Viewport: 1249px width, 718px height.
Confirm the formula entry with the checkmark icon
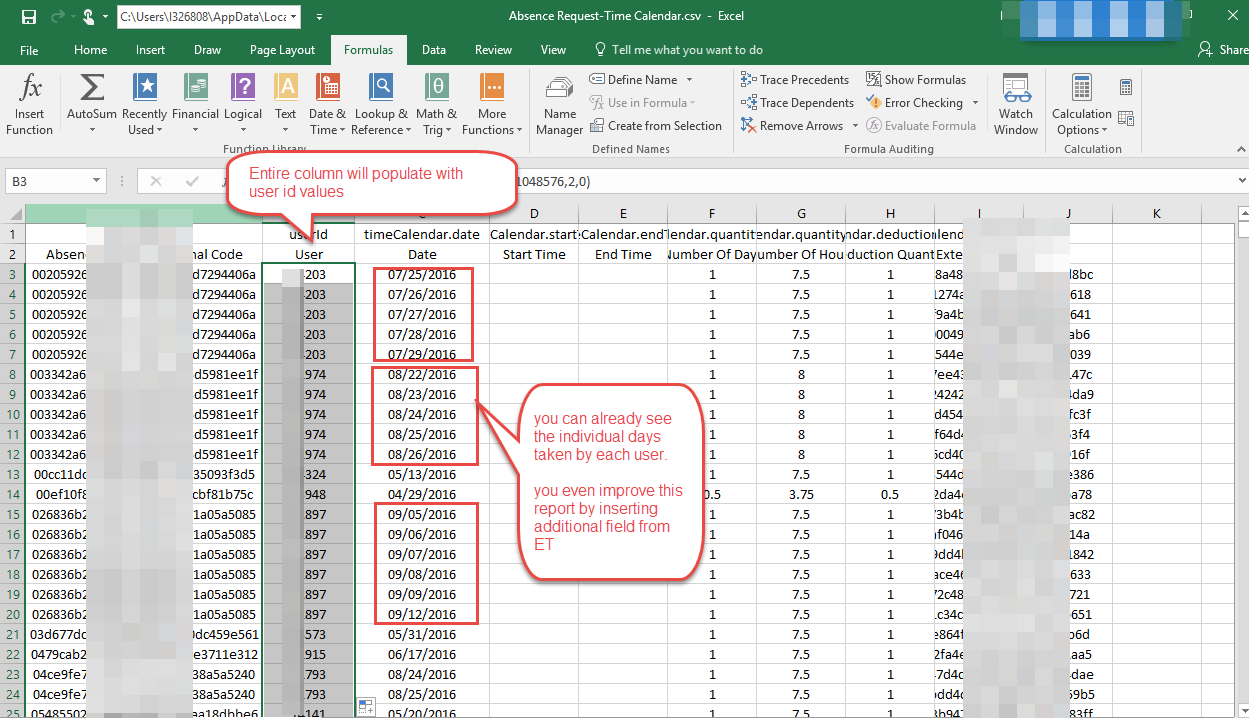[x=192, y=182]
